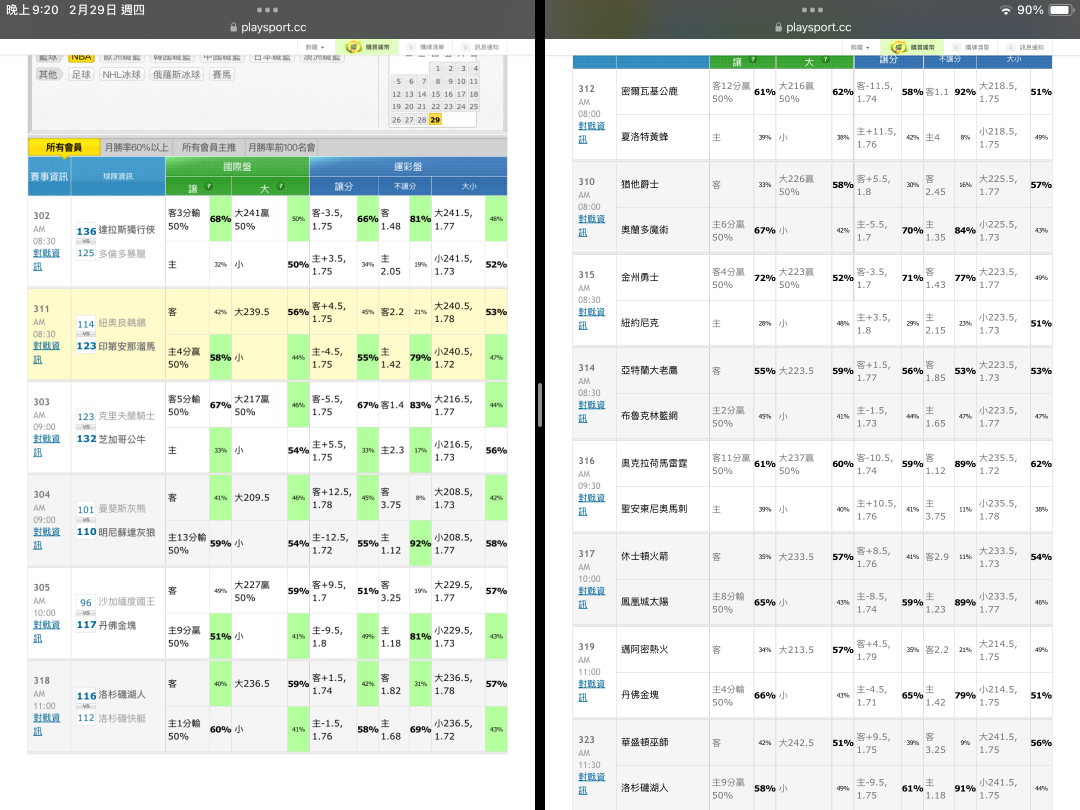Open 訊息通知 in left window toolbar
1080x810 pixels.
(x=481, y=47)
